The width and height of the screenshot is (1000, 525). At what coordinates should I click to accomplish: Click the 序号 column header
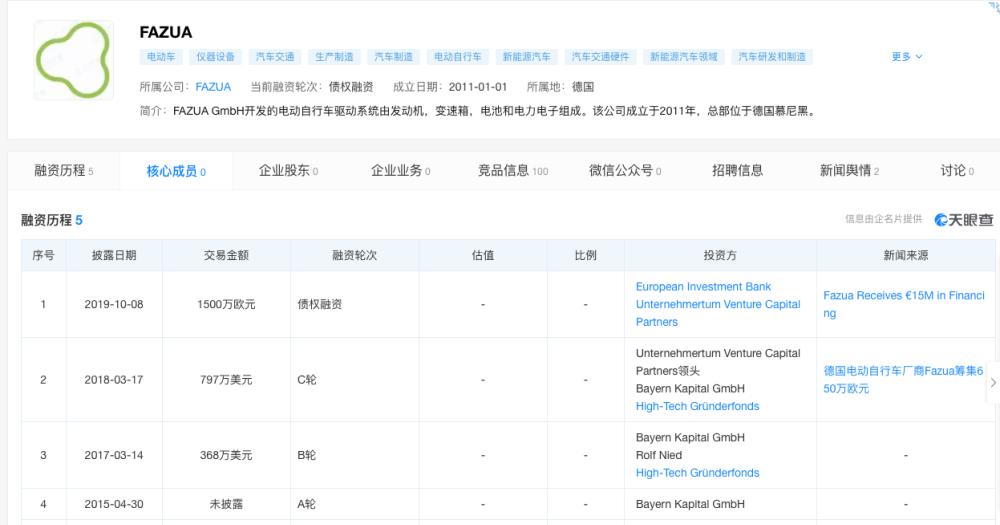click(x=43, y=255)
